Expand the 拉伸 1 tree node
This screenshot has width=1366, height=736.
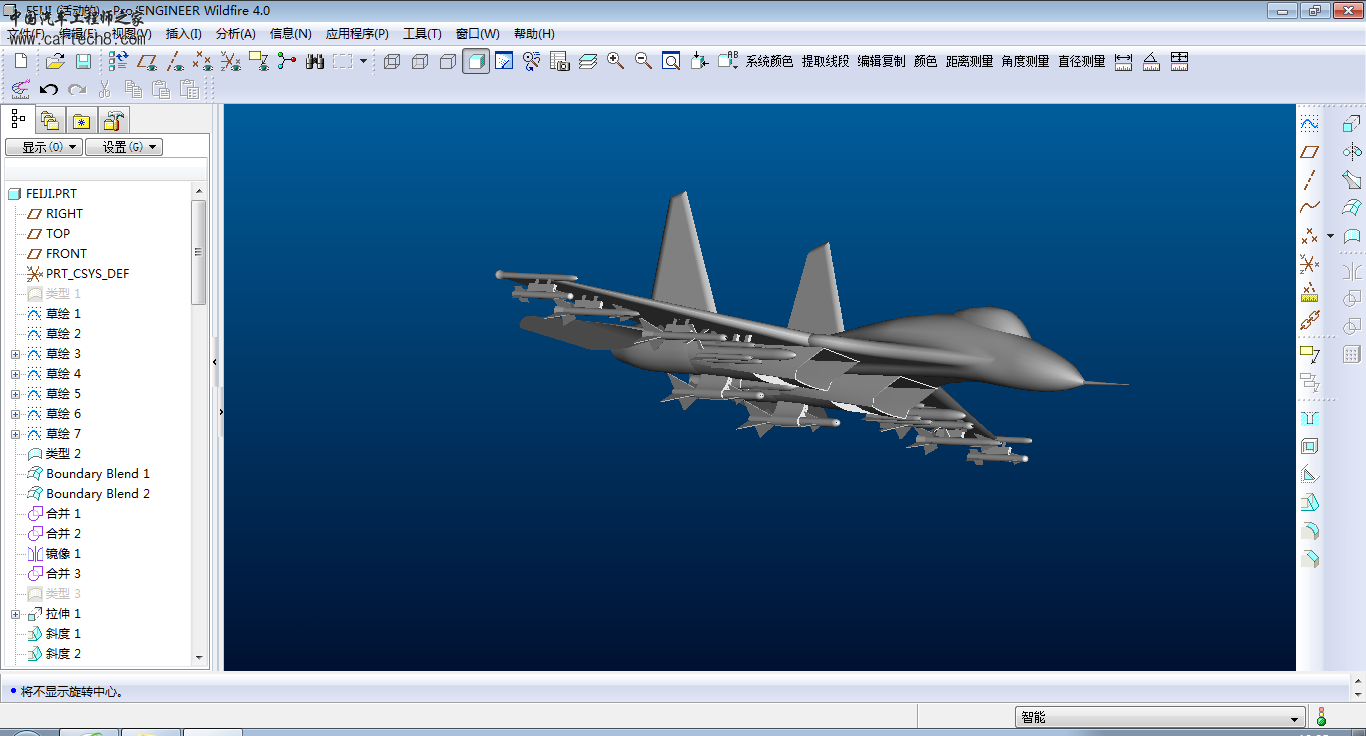pos(16,614)
